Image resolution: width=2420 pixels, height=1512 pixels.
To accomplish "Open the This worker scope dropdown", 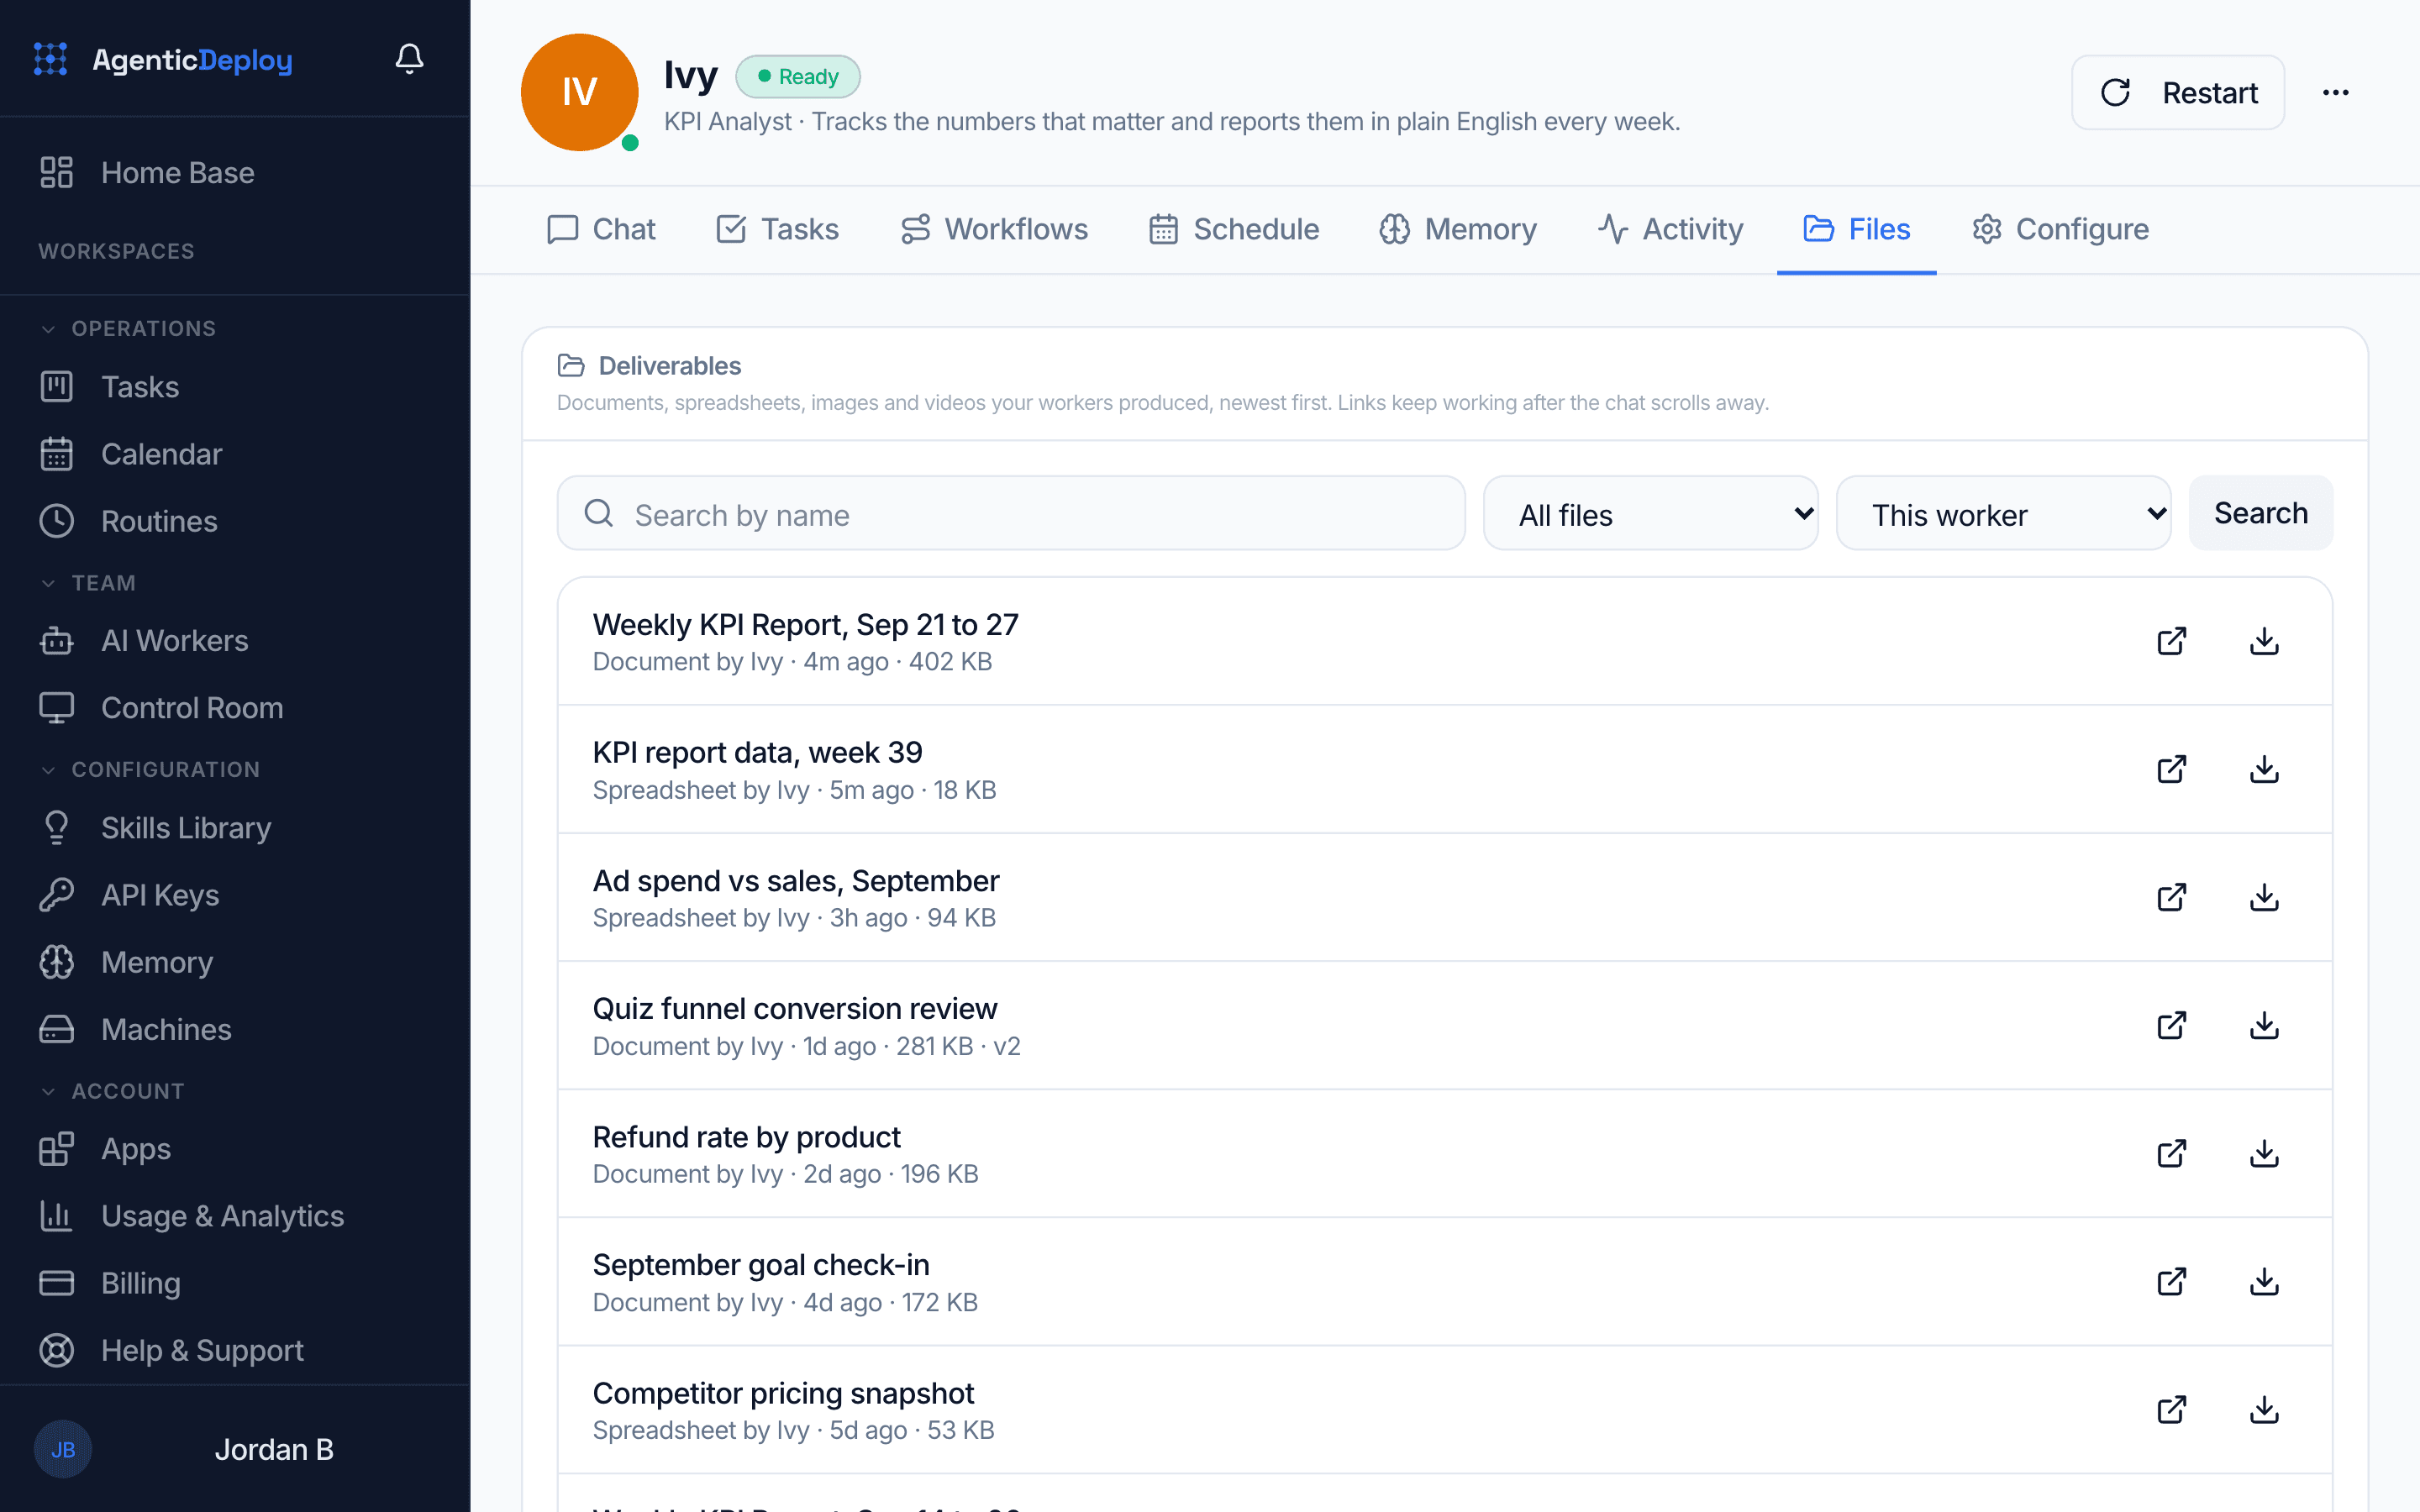I will 2003,514.
